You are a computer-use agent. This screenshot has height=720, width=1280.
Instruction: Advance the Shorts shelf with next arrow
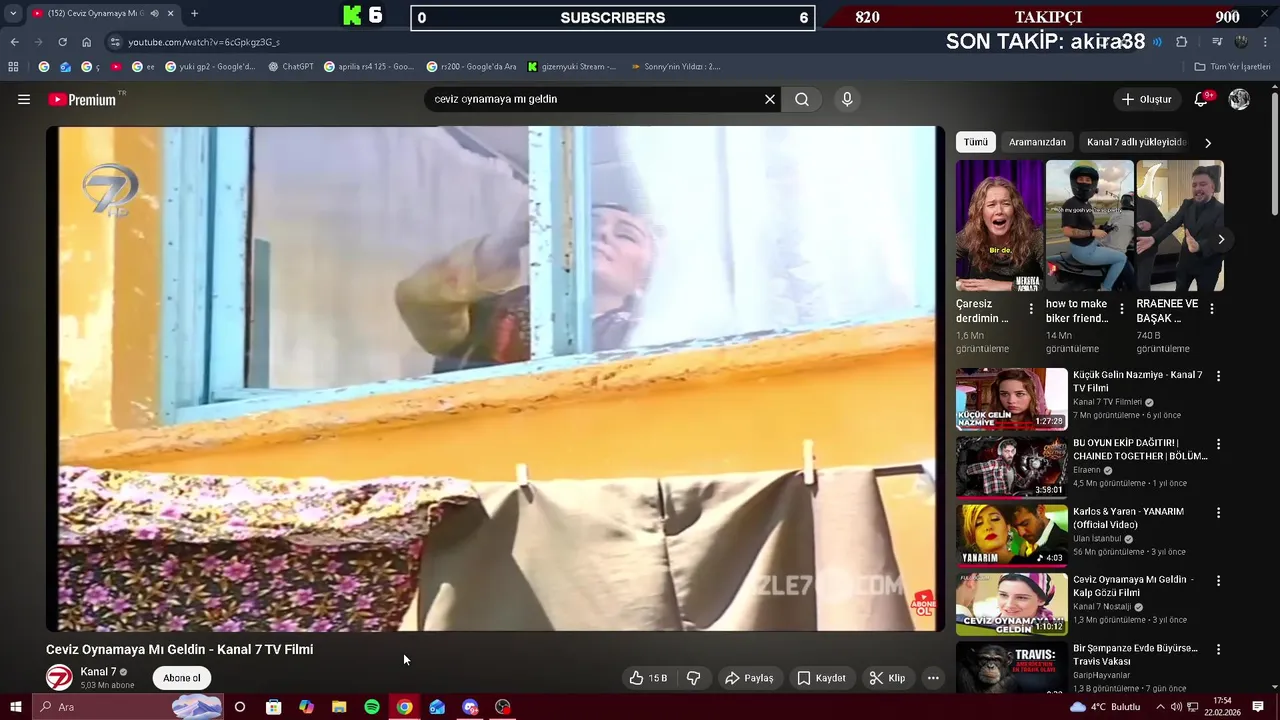click(x=1221, y=240)
